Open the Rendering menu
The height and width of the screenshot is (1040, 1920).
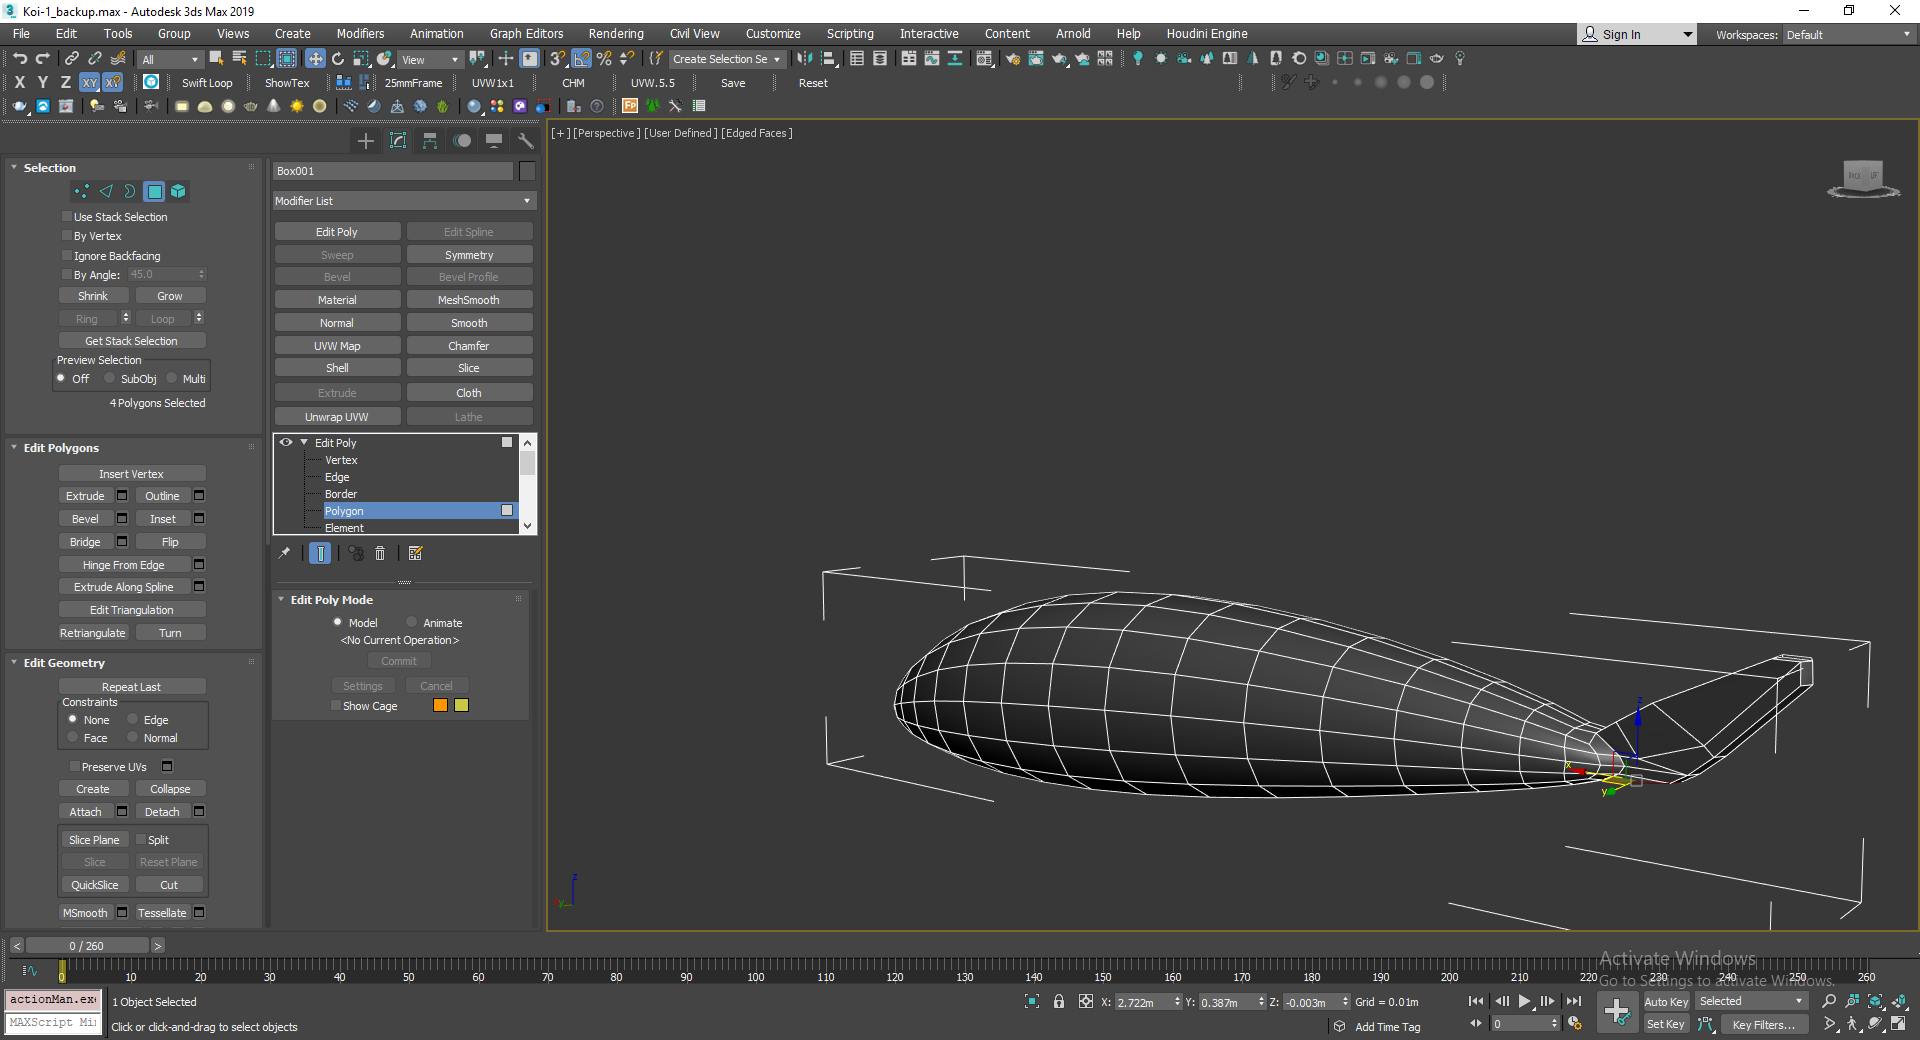click(616, 33)
